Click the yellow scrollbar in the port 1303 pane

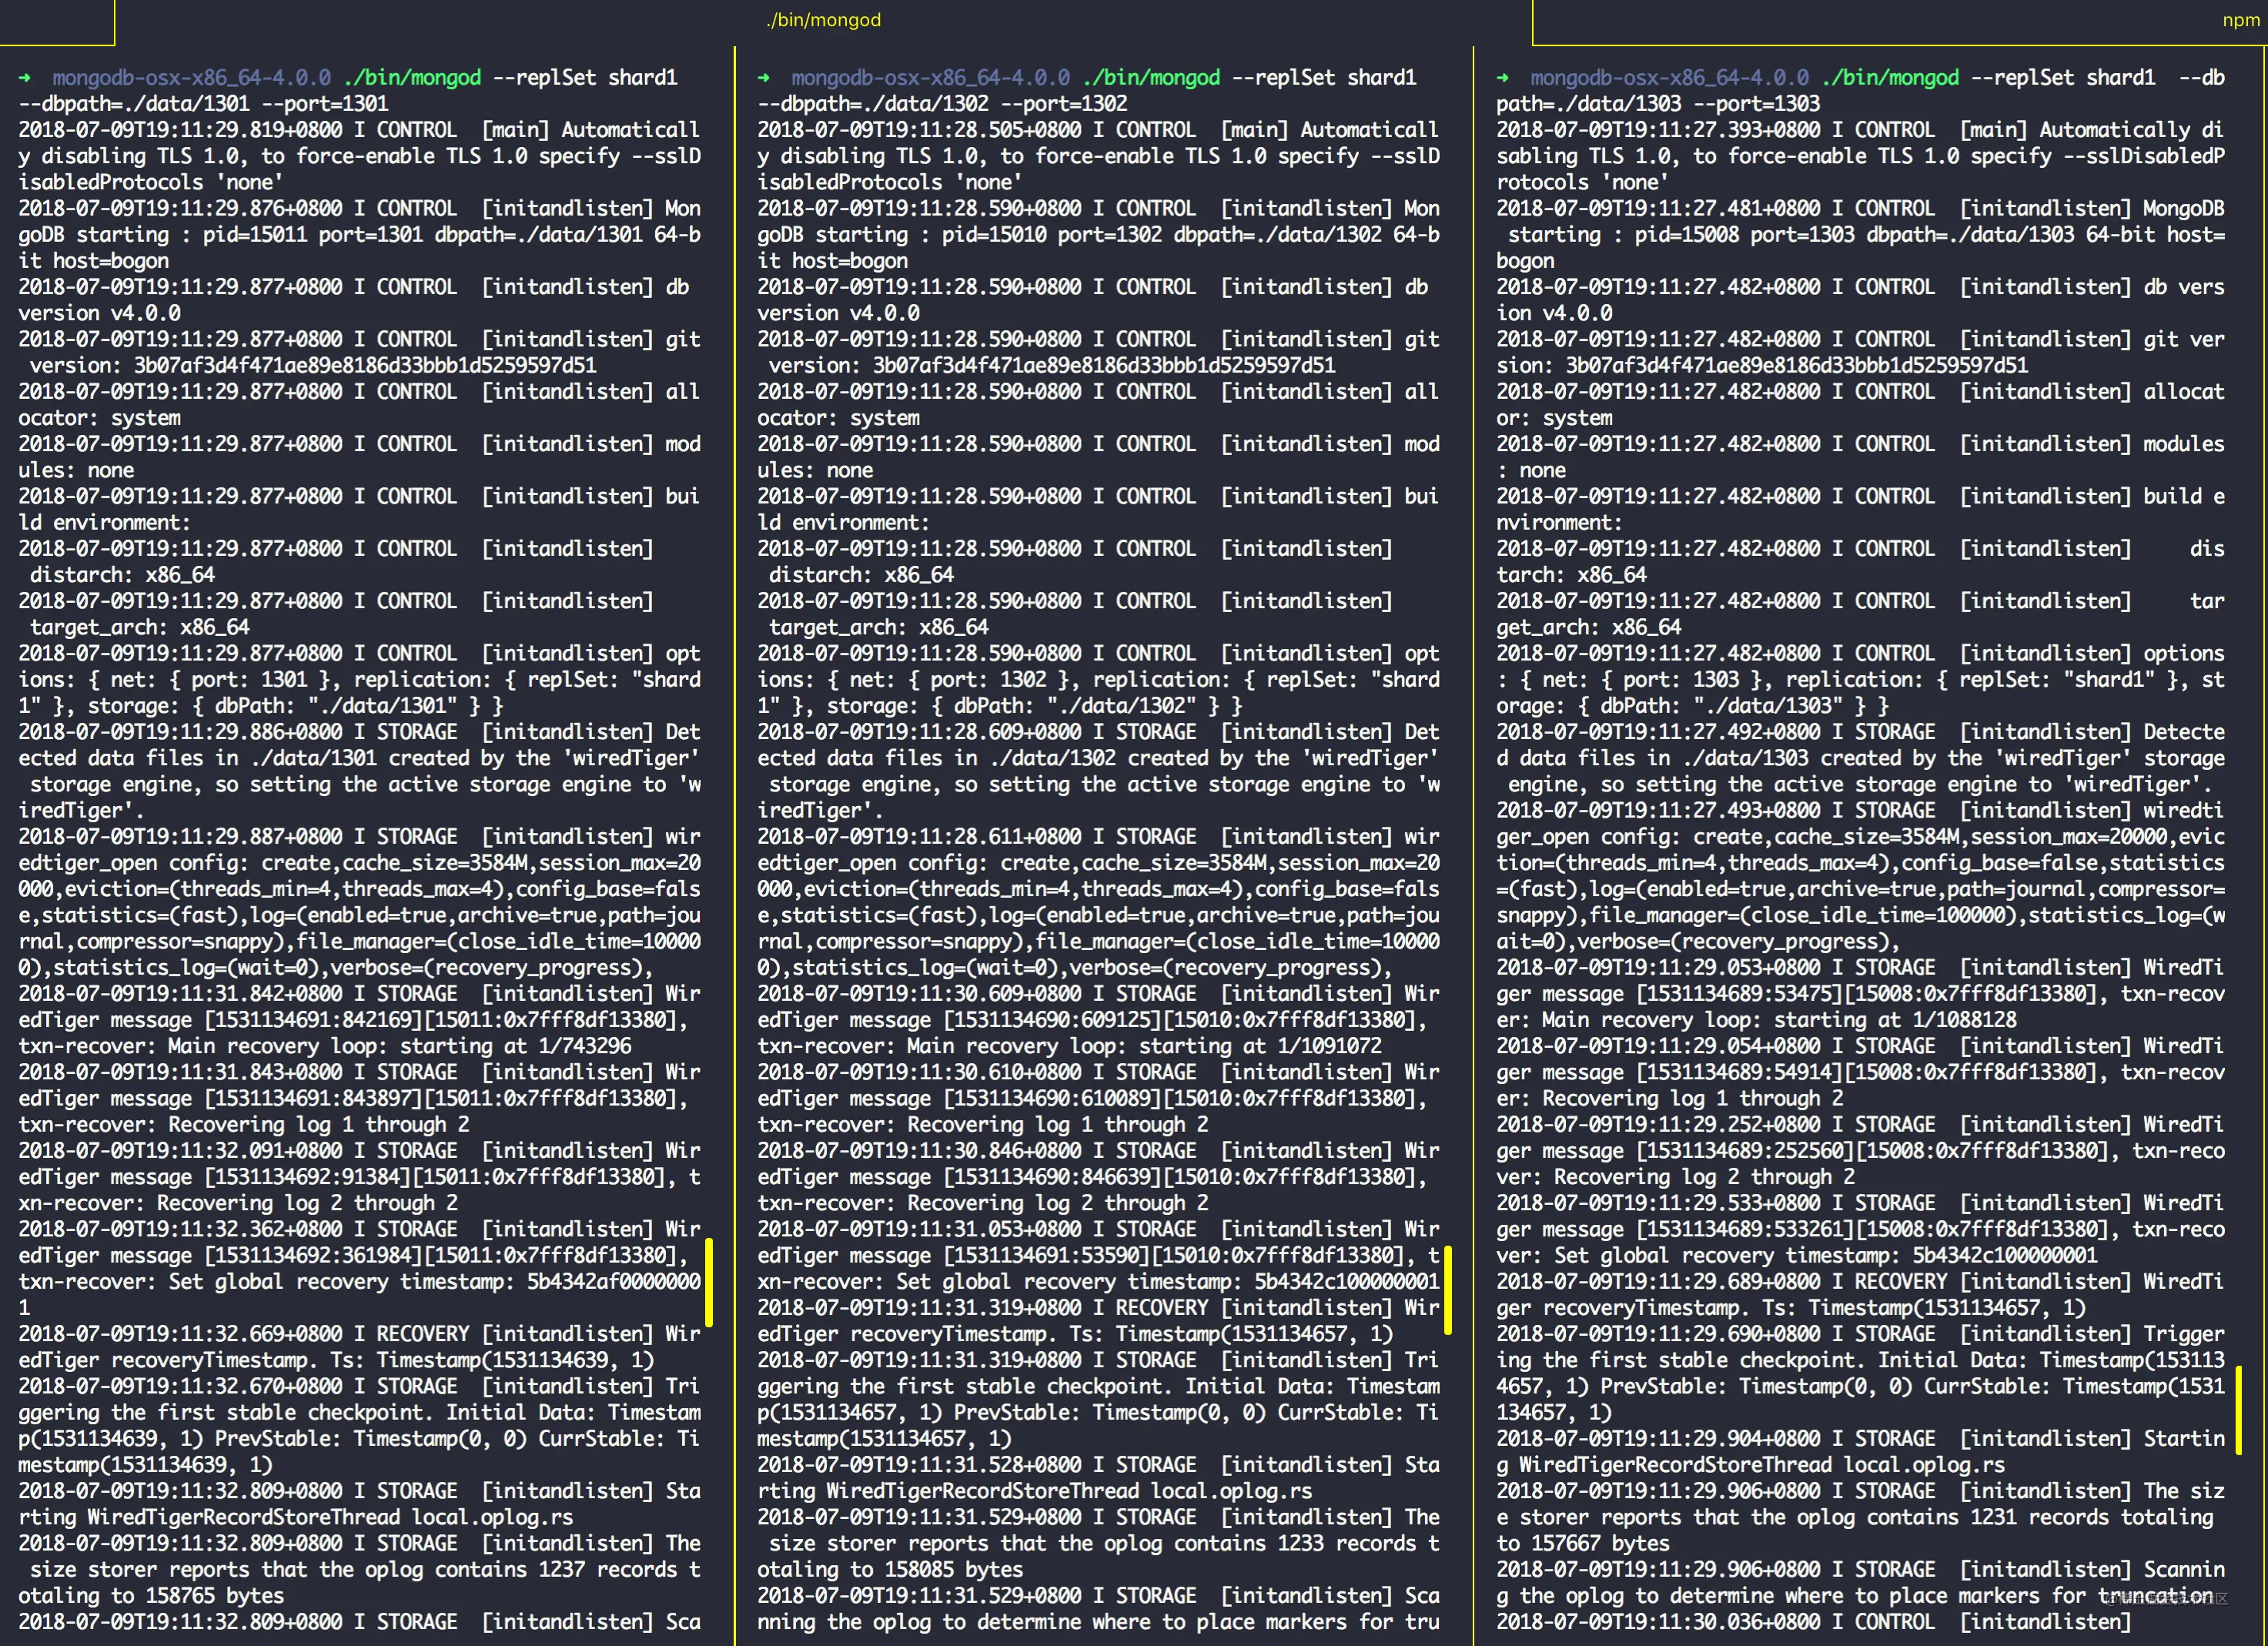2238,1410
